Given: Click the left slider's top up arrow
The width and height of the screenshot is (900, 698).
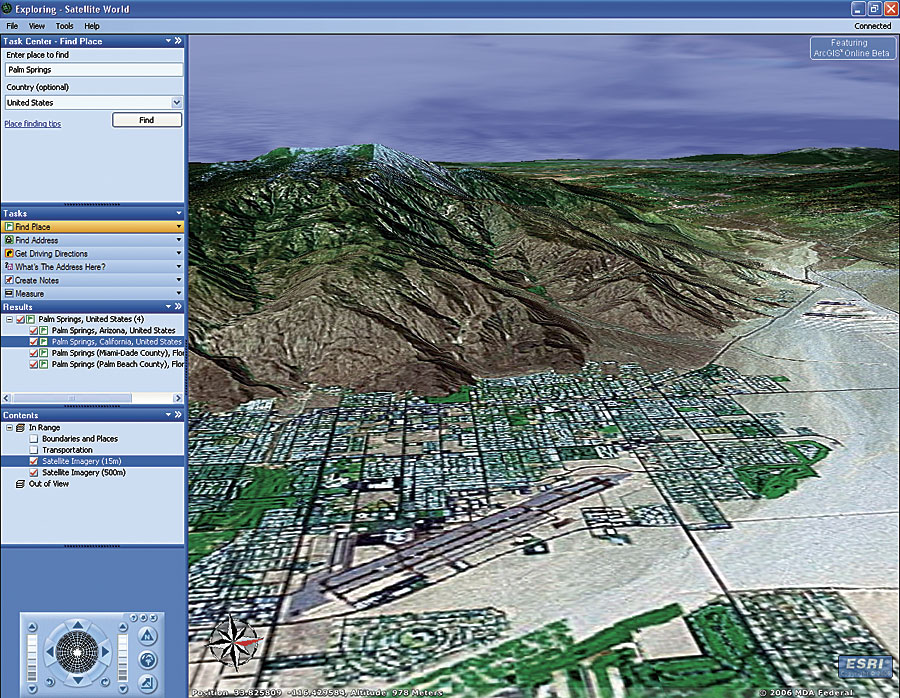Looking at the screenshot, I should [32, 627].
